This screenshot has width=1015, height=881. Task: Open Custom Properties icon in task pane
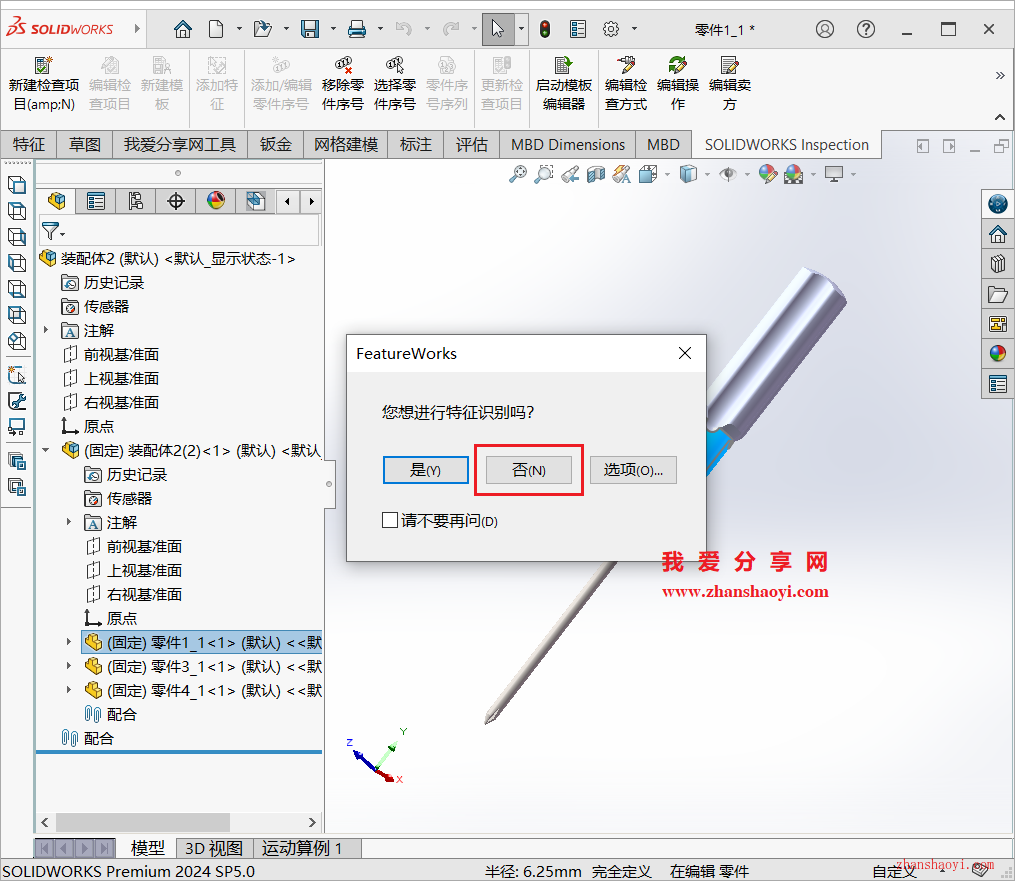click(998, 384)
